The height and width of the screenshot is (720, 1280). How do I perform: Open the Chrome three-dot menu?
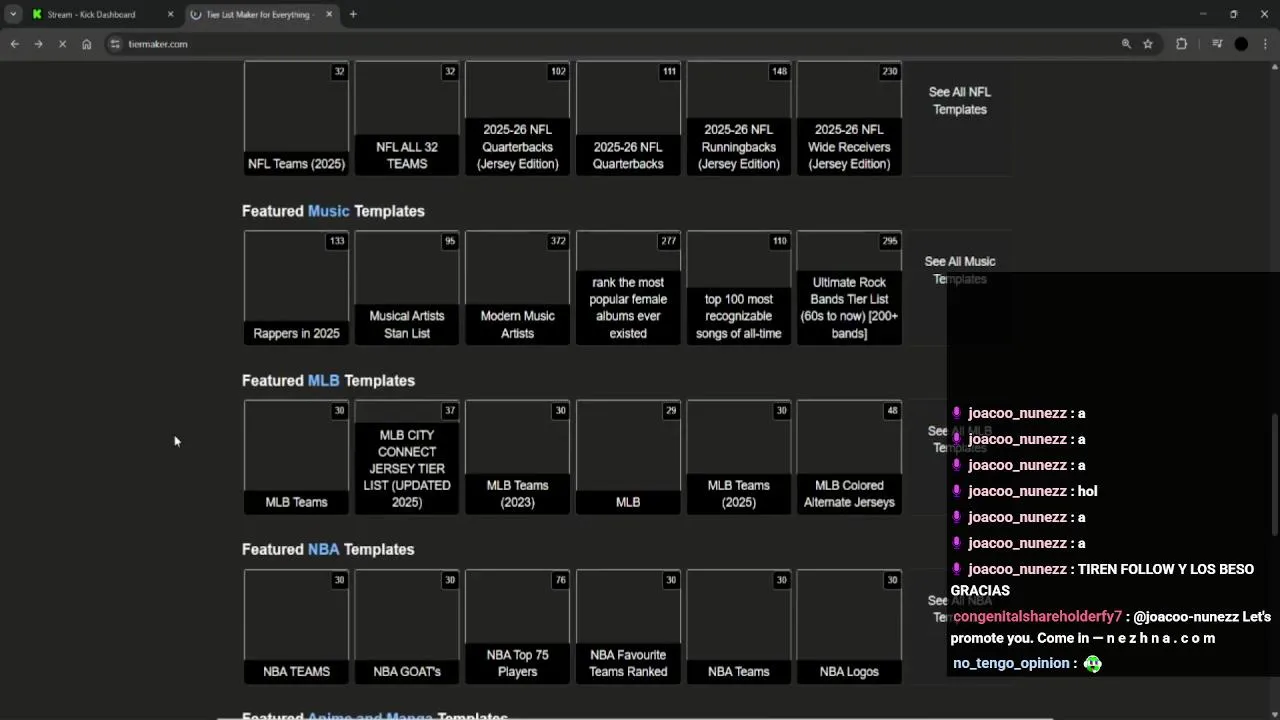click(x=1266, y=44)
